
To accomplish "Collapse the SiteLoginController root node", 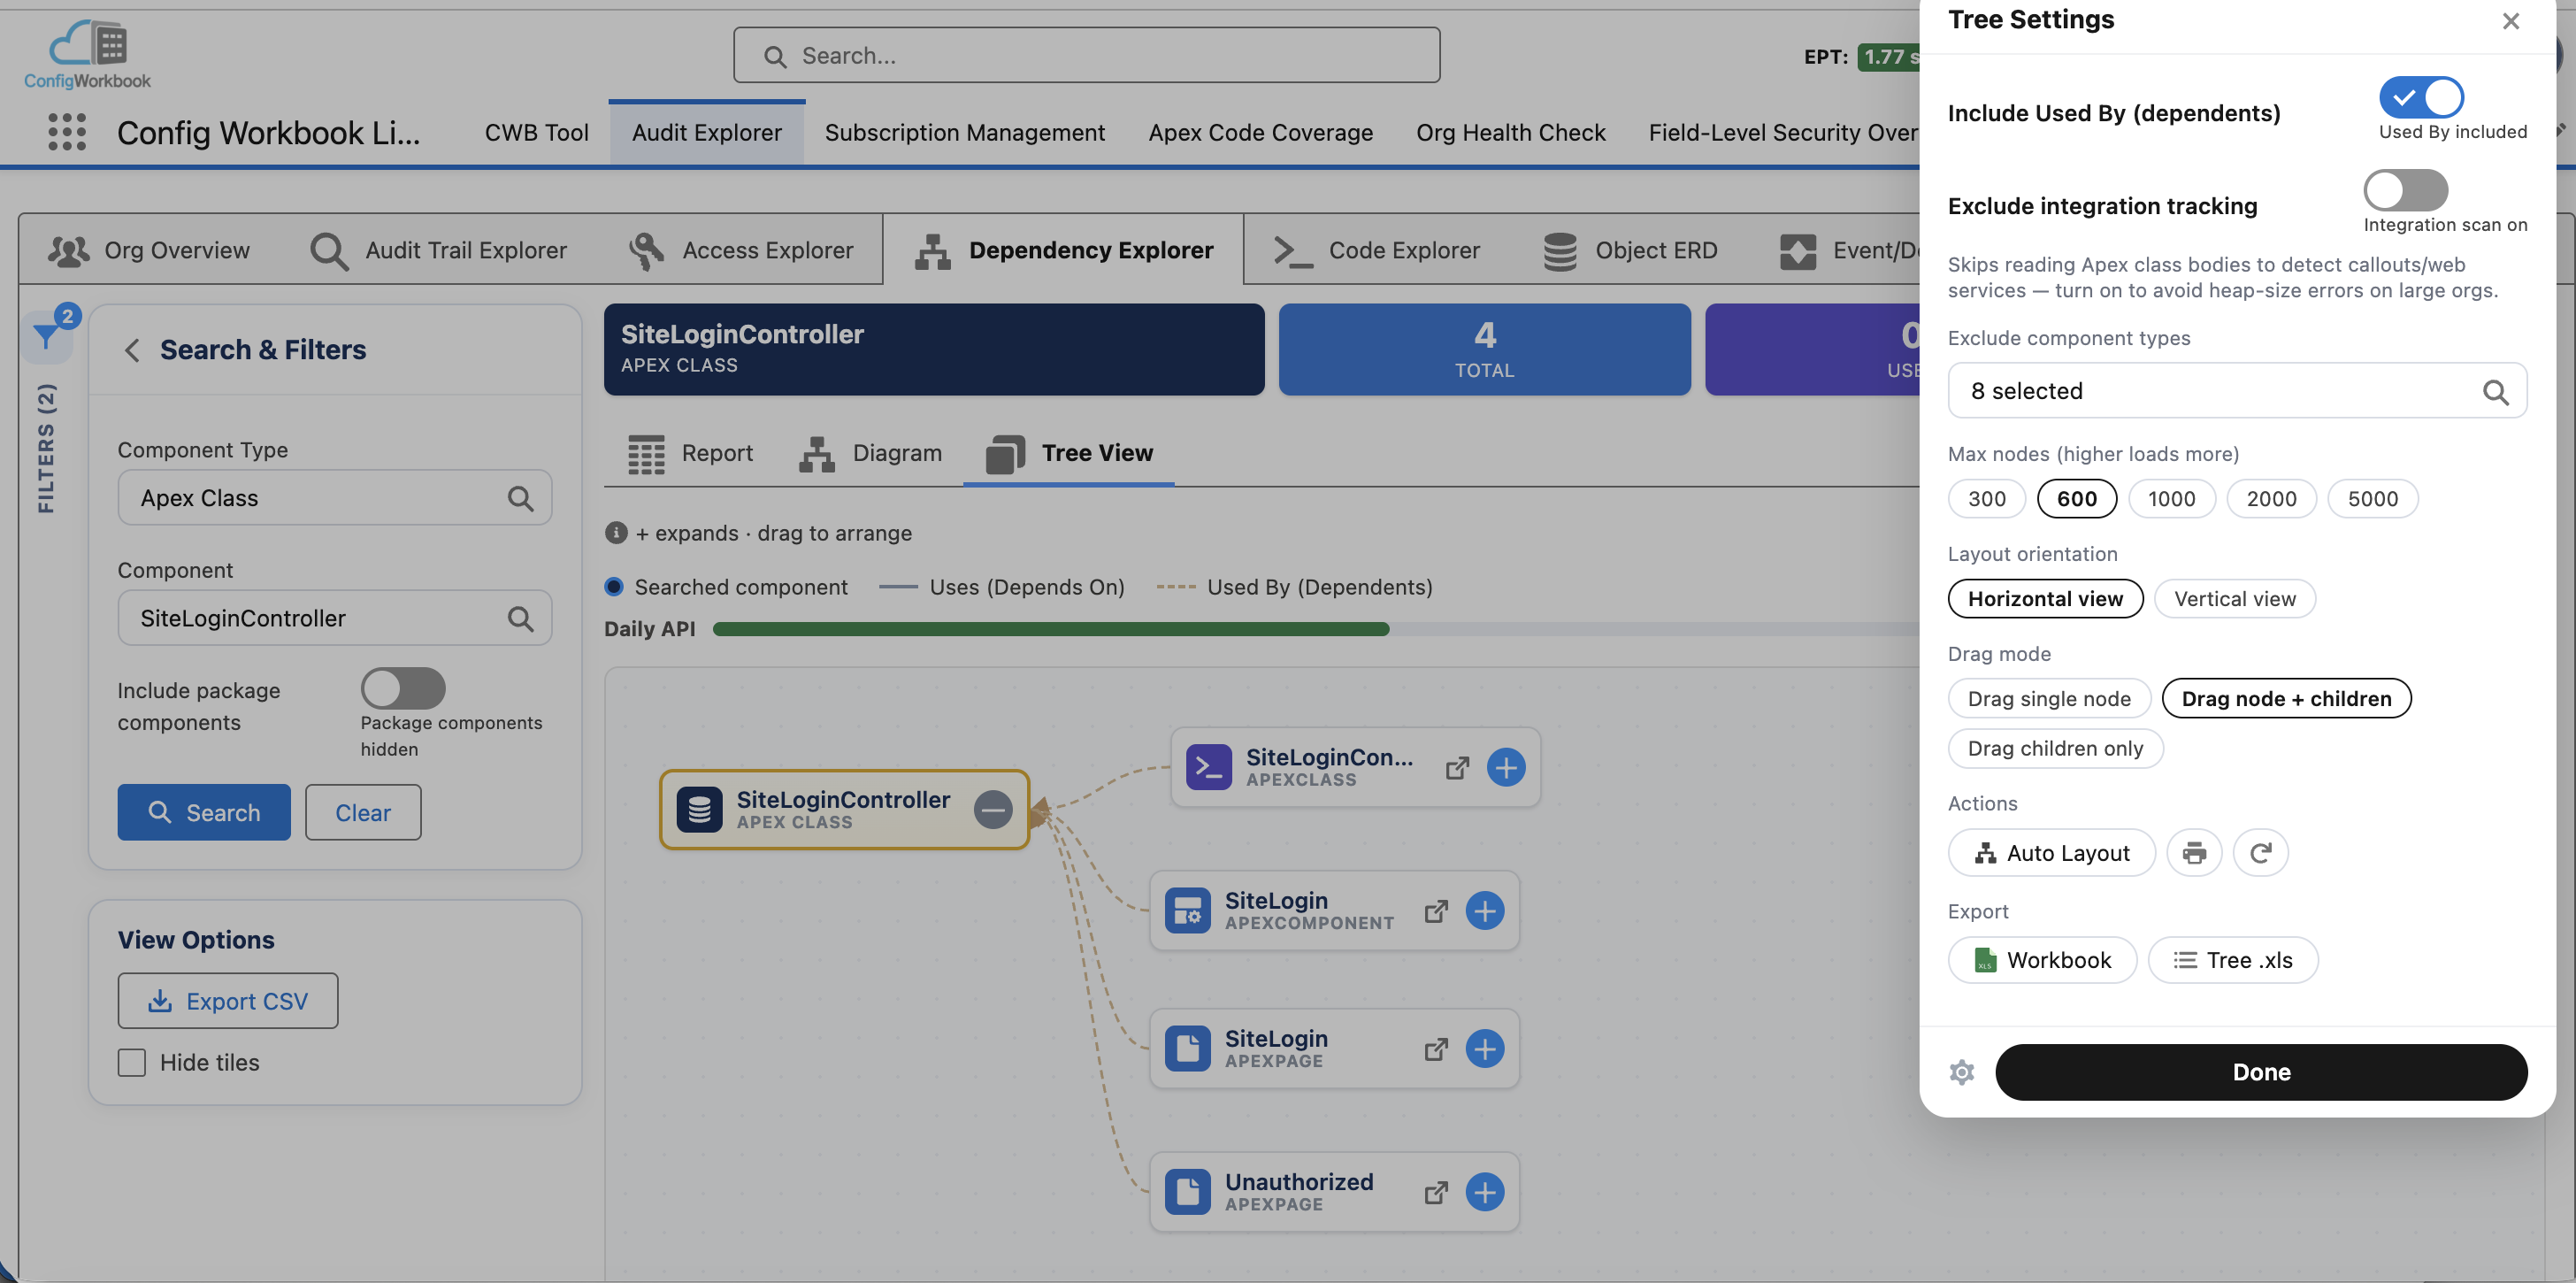I will pyautogui.click(x=992, y=809).
